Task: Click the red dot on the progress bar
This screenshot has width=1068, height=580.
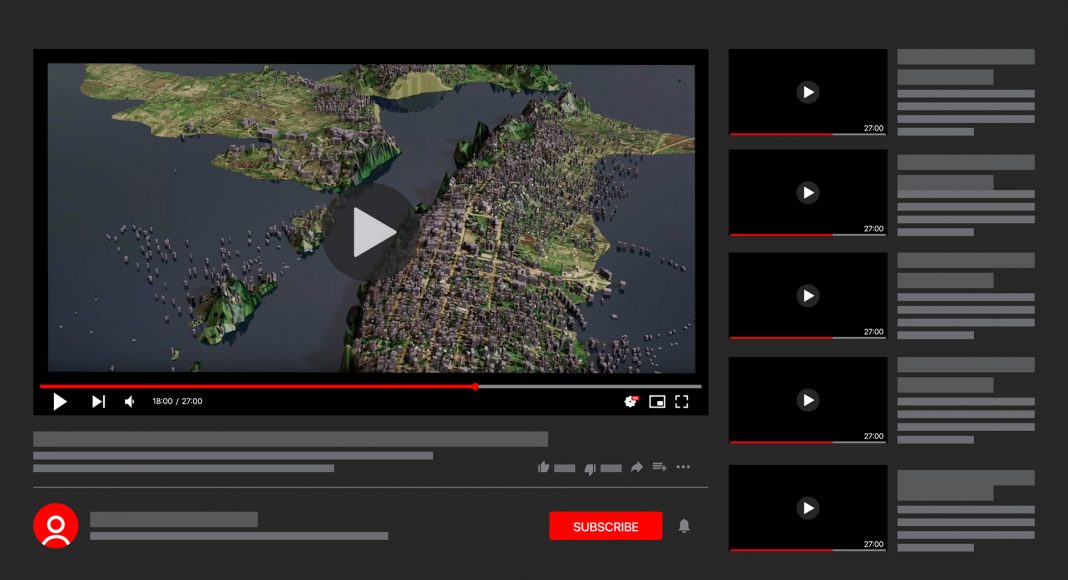Action: point(475,386)
